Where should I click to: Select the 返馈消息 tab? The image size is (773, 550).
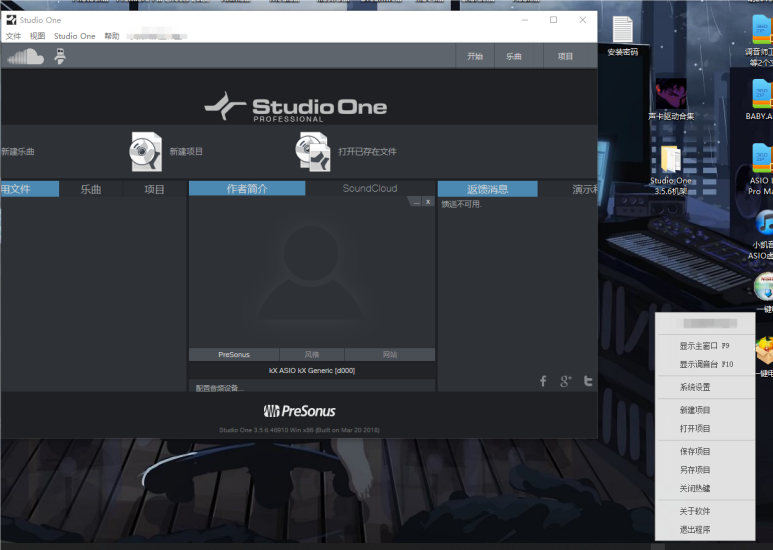tap(488, 189)
